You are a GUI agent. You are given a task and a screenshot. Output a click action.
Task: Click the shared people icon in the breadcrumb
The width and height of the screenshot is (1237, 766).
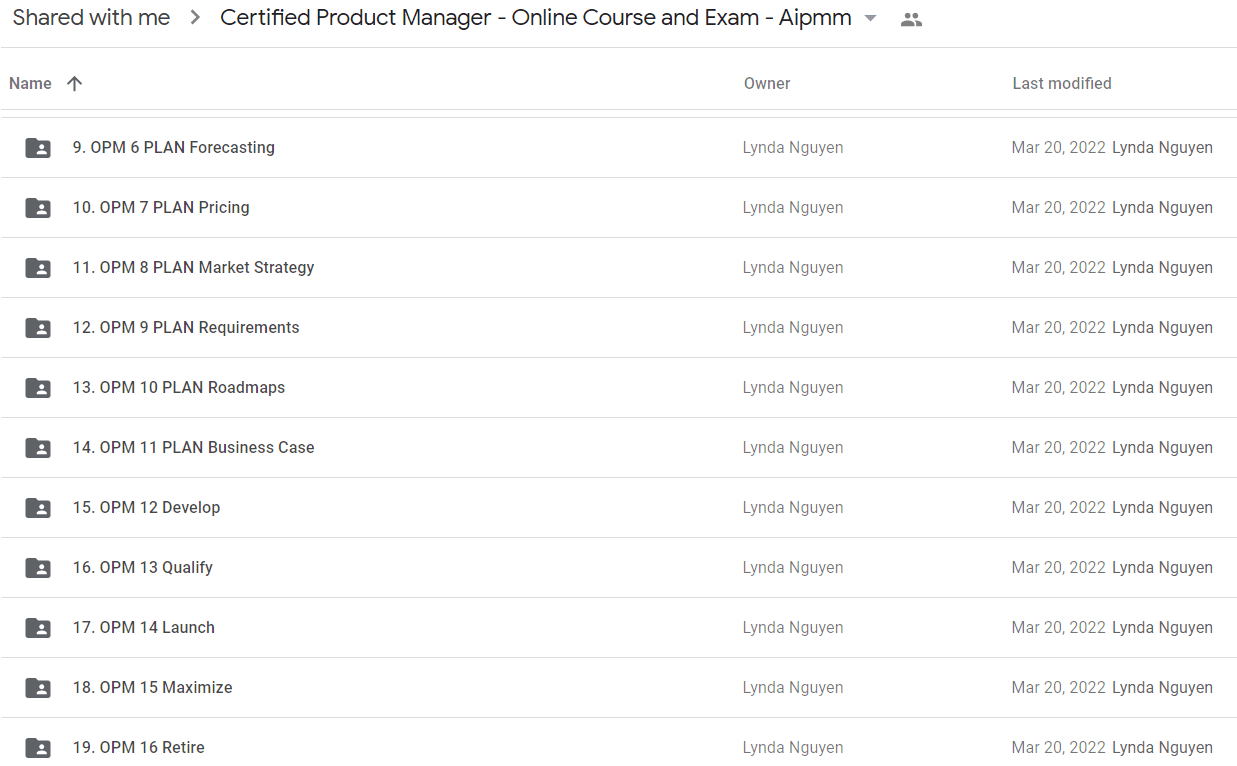point(911,19)
